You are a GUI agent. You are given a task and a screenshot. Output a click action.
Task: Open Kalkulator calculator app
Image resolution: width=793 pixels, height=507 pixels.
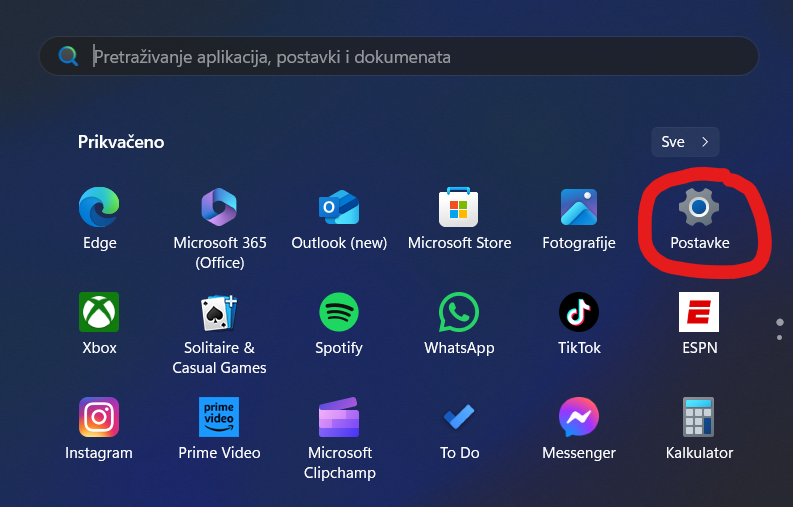699,417
